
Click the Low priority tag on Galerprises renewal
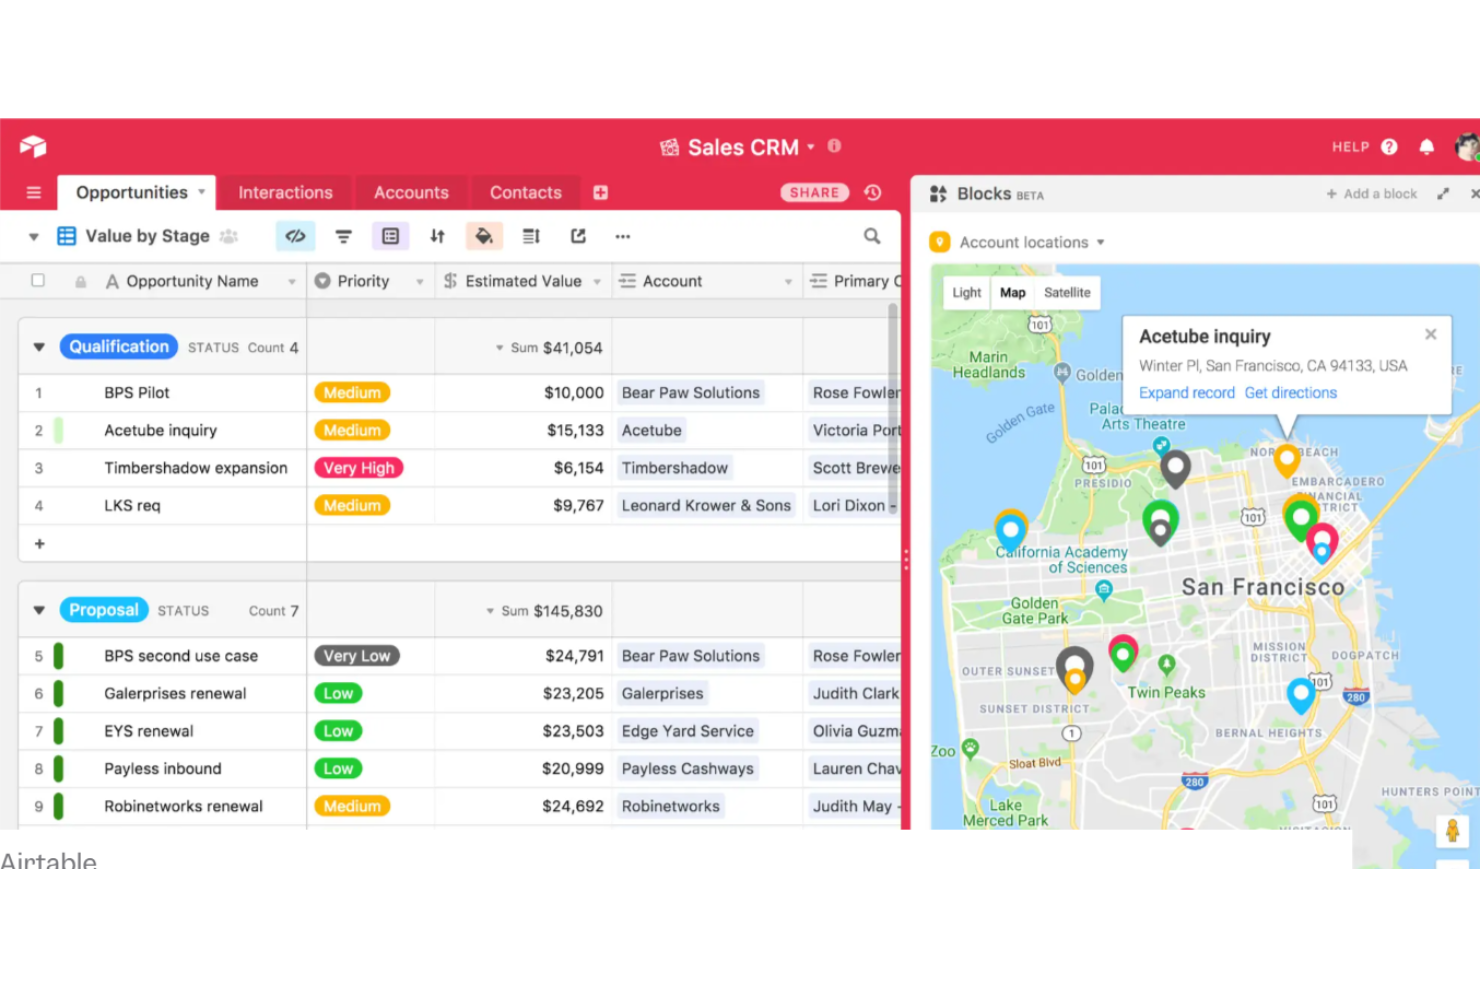[x=338, y=694]
